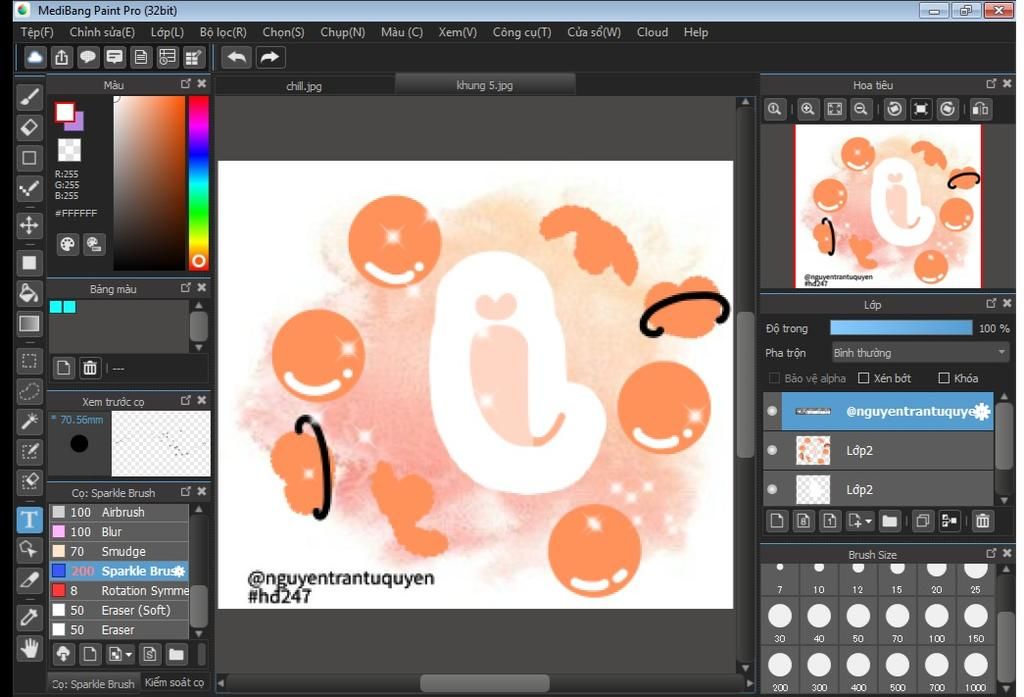The height and width of the screenshot is (697, 1024).
Task: Pop out the Brush Size panel
Action: pyautogui.click(x=991, y=553)
